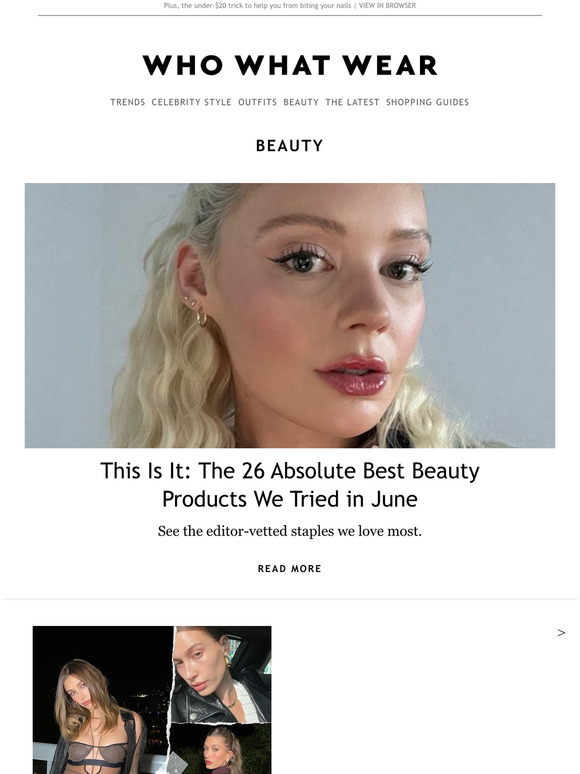The image size is (580, 774).
Task: Visit The Latest navigation link
Action: pos(352,102)
